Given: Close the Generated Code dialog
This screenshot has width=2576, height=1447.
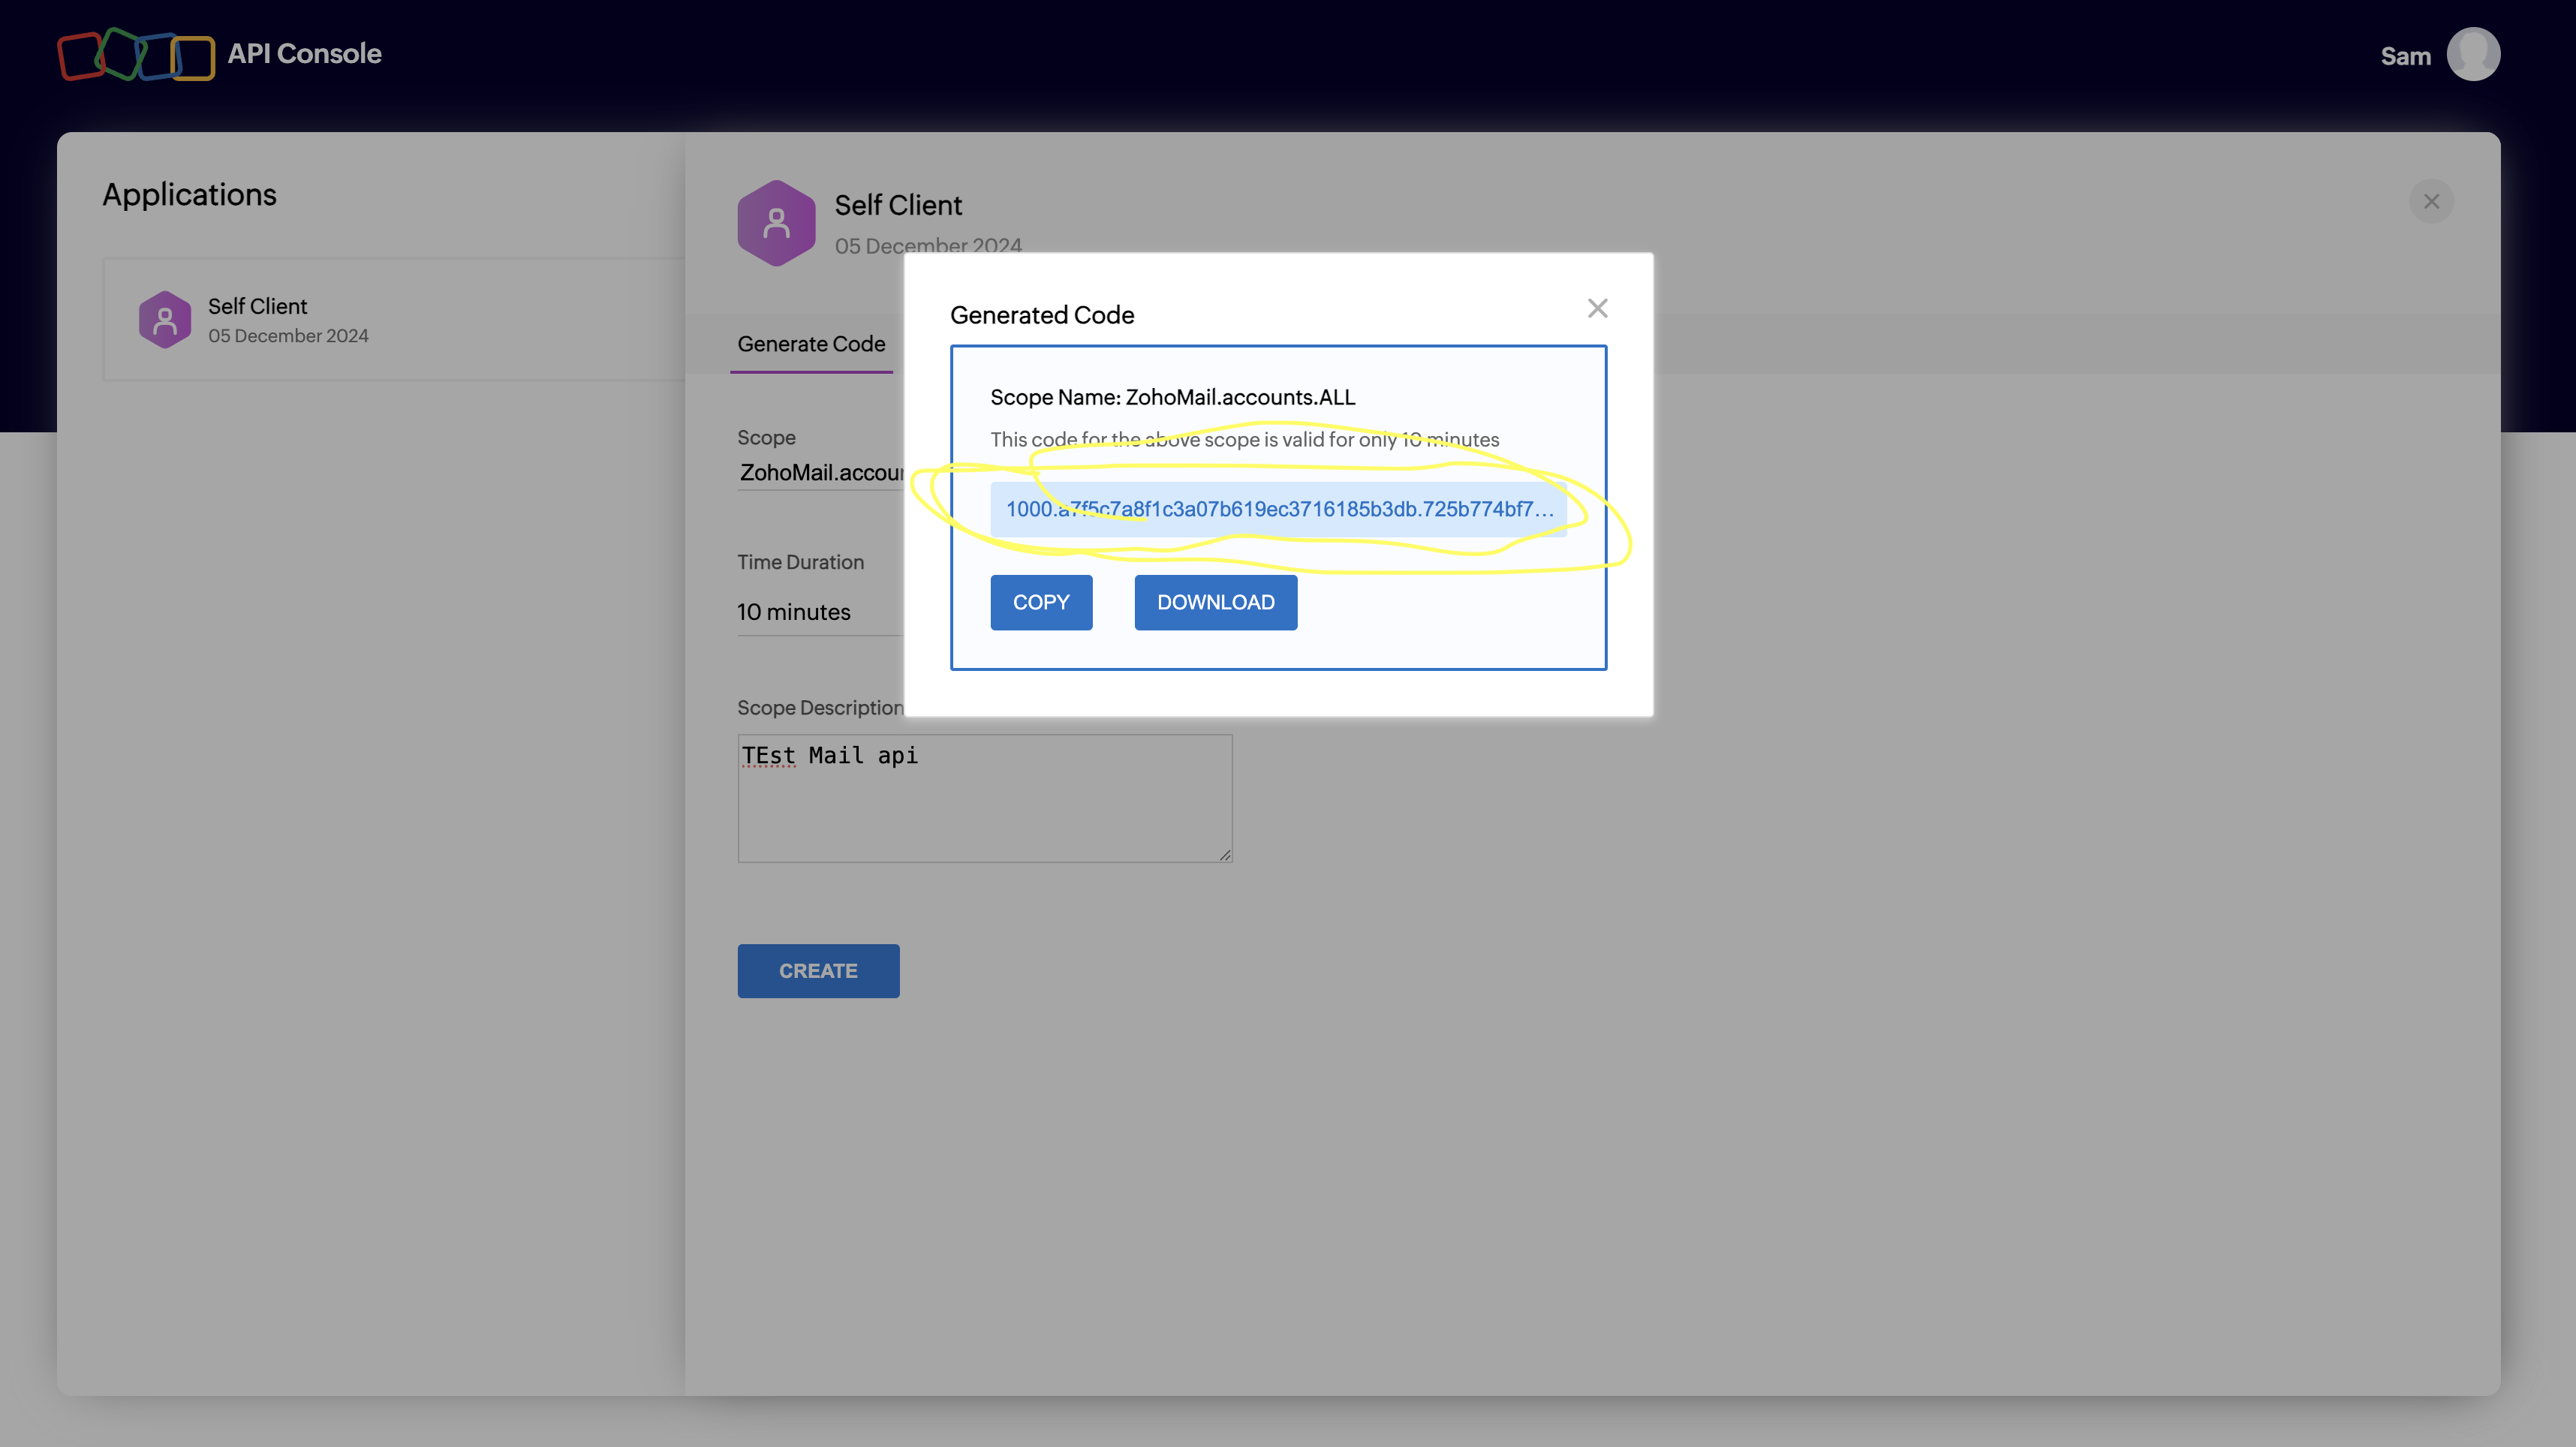Looking at the screenshot, I should (x=1597, y=308).
